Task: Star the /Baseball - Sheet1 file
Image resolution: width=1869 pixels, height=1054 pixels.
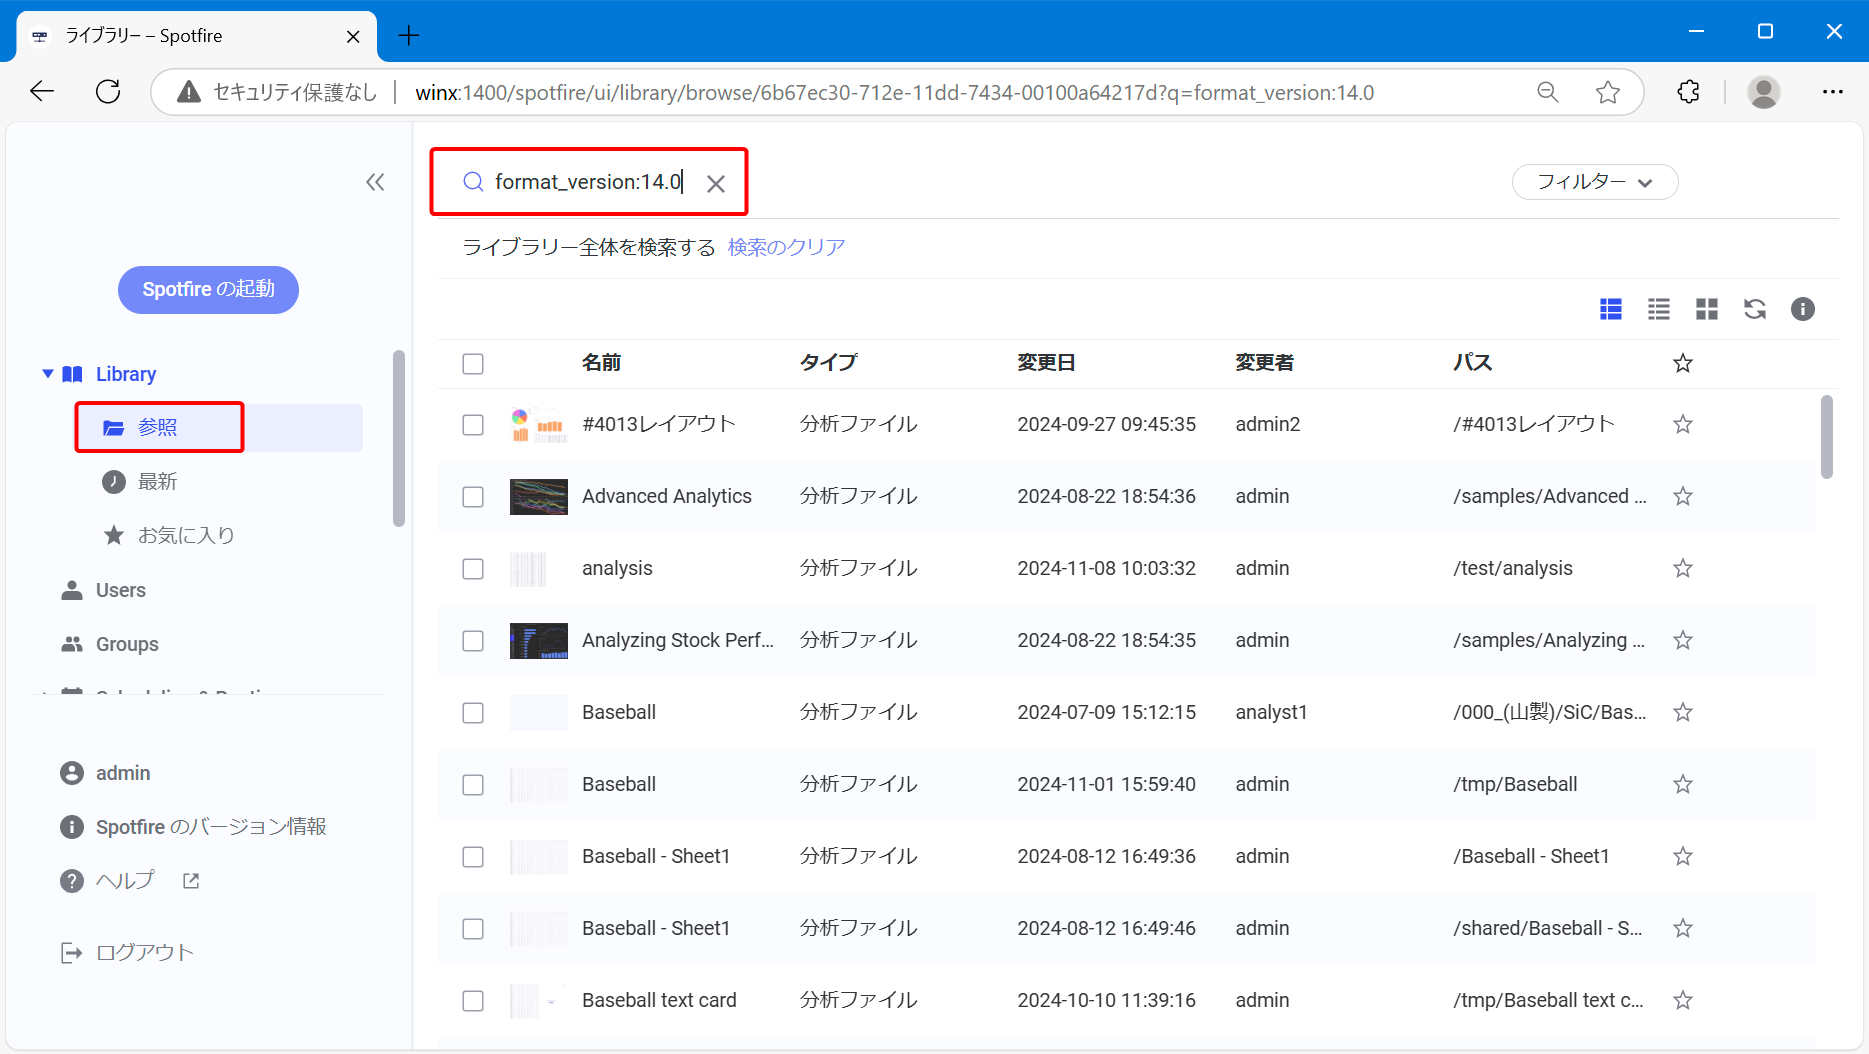Action: point(1683,856)
